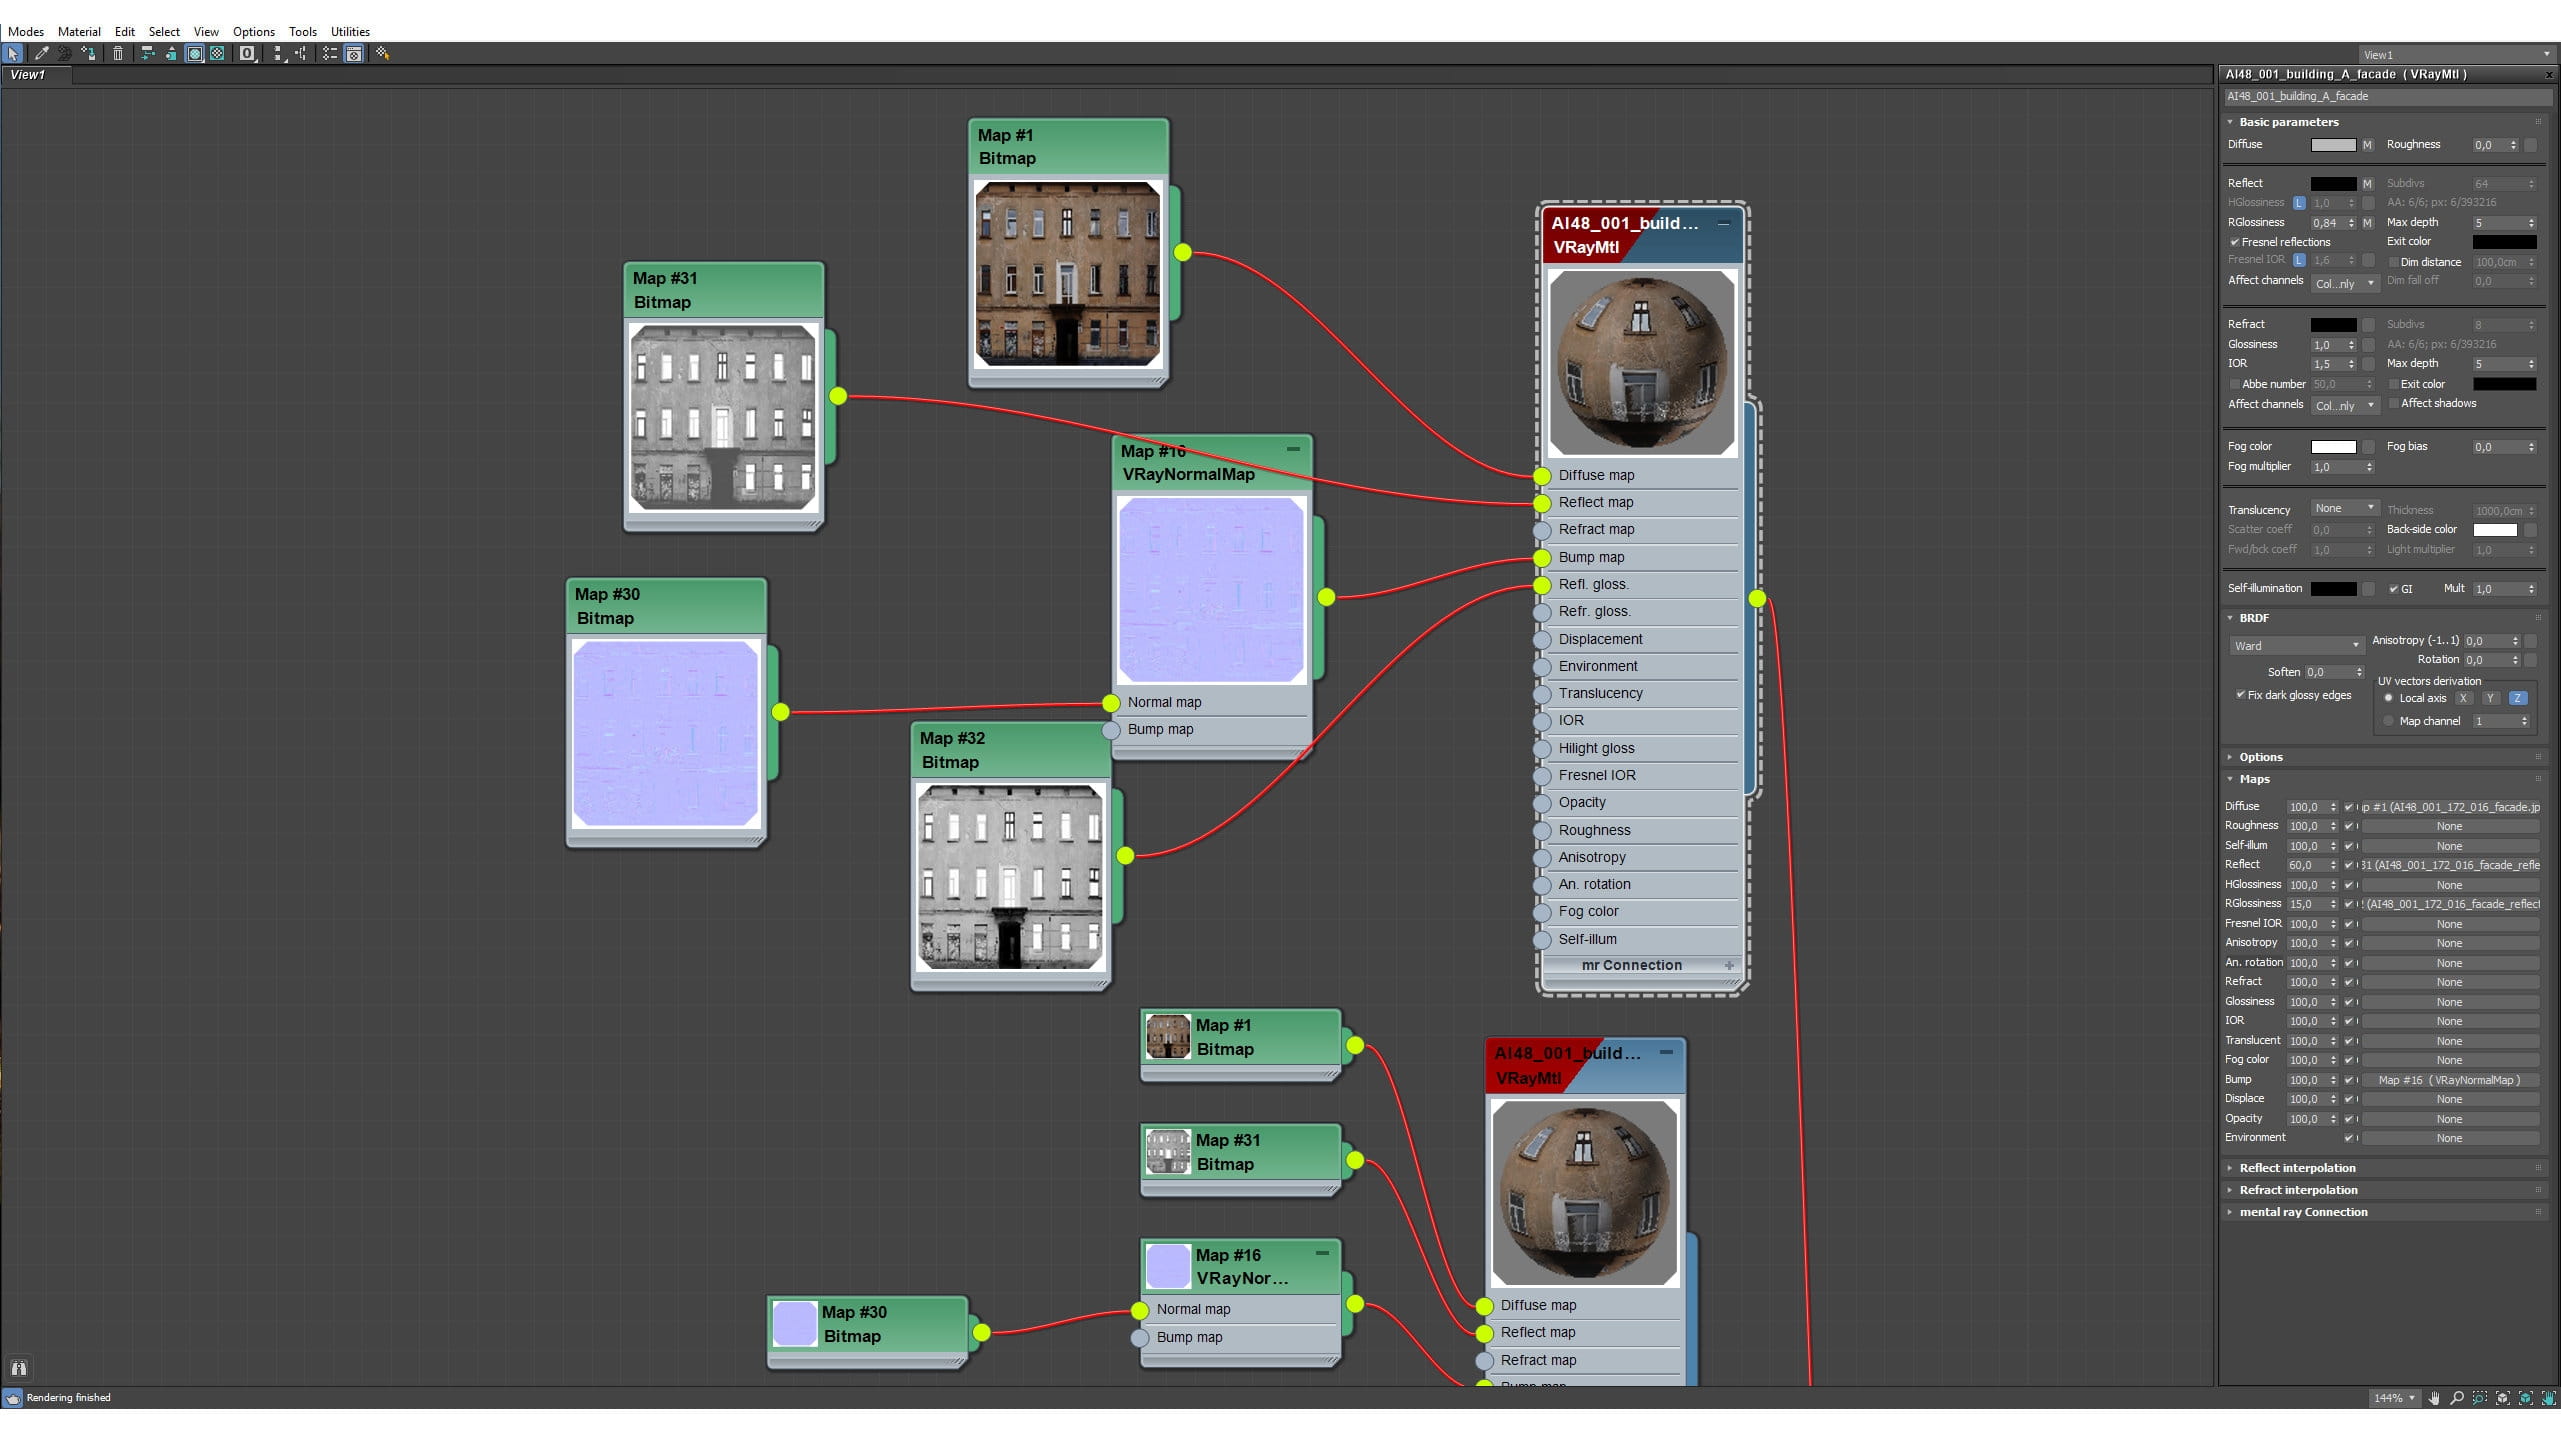Toggle the Fresnel reflections checkbox
The width and height of the screenshot is (2561, 1439).
click(2235, 242)
